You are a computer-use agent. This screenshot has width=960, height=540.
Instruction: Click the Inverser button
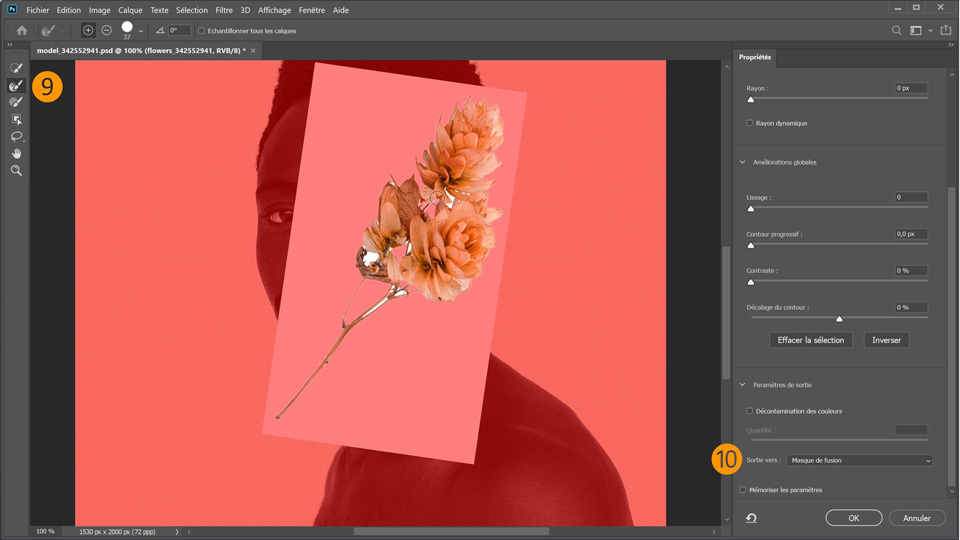tap(886, 340)
